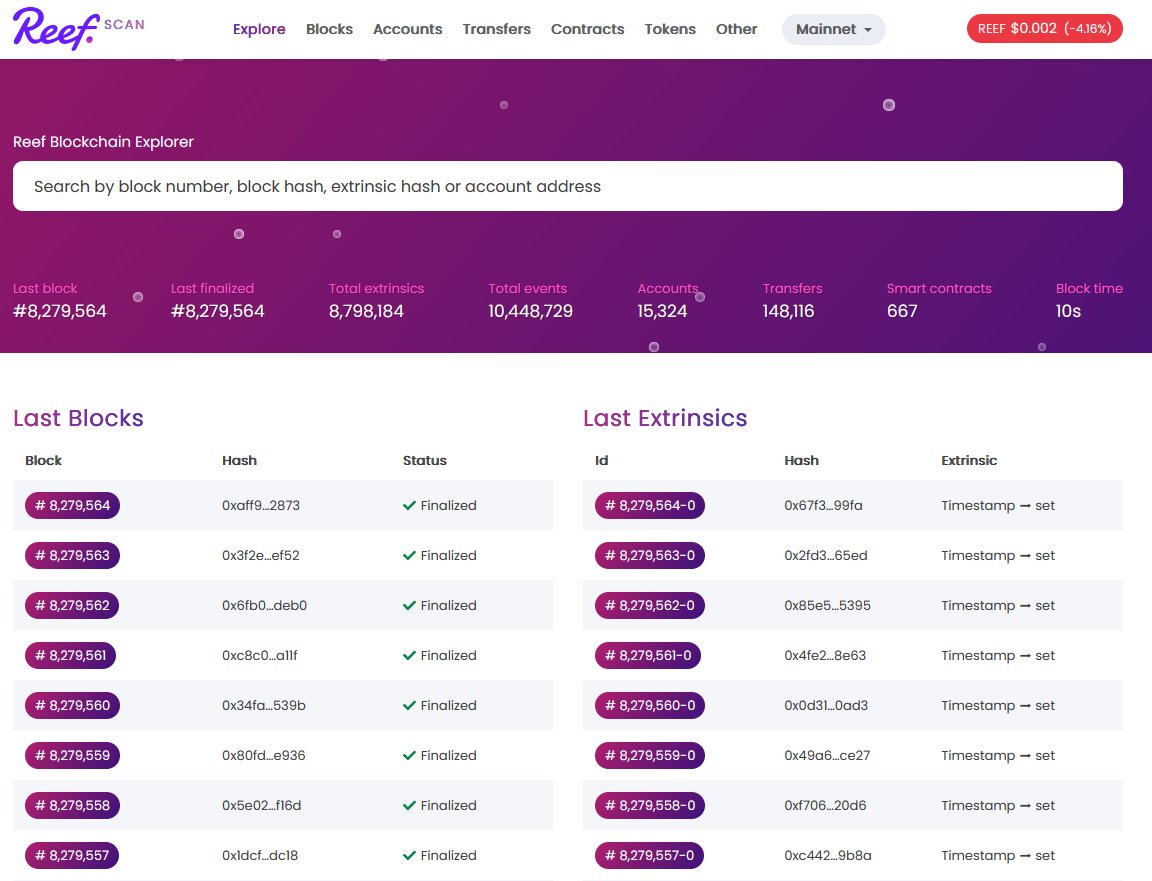The width and height of the screenshot is (1152, 881).
Task: Click the Reef Scan logo
Action: pos(79,29)
